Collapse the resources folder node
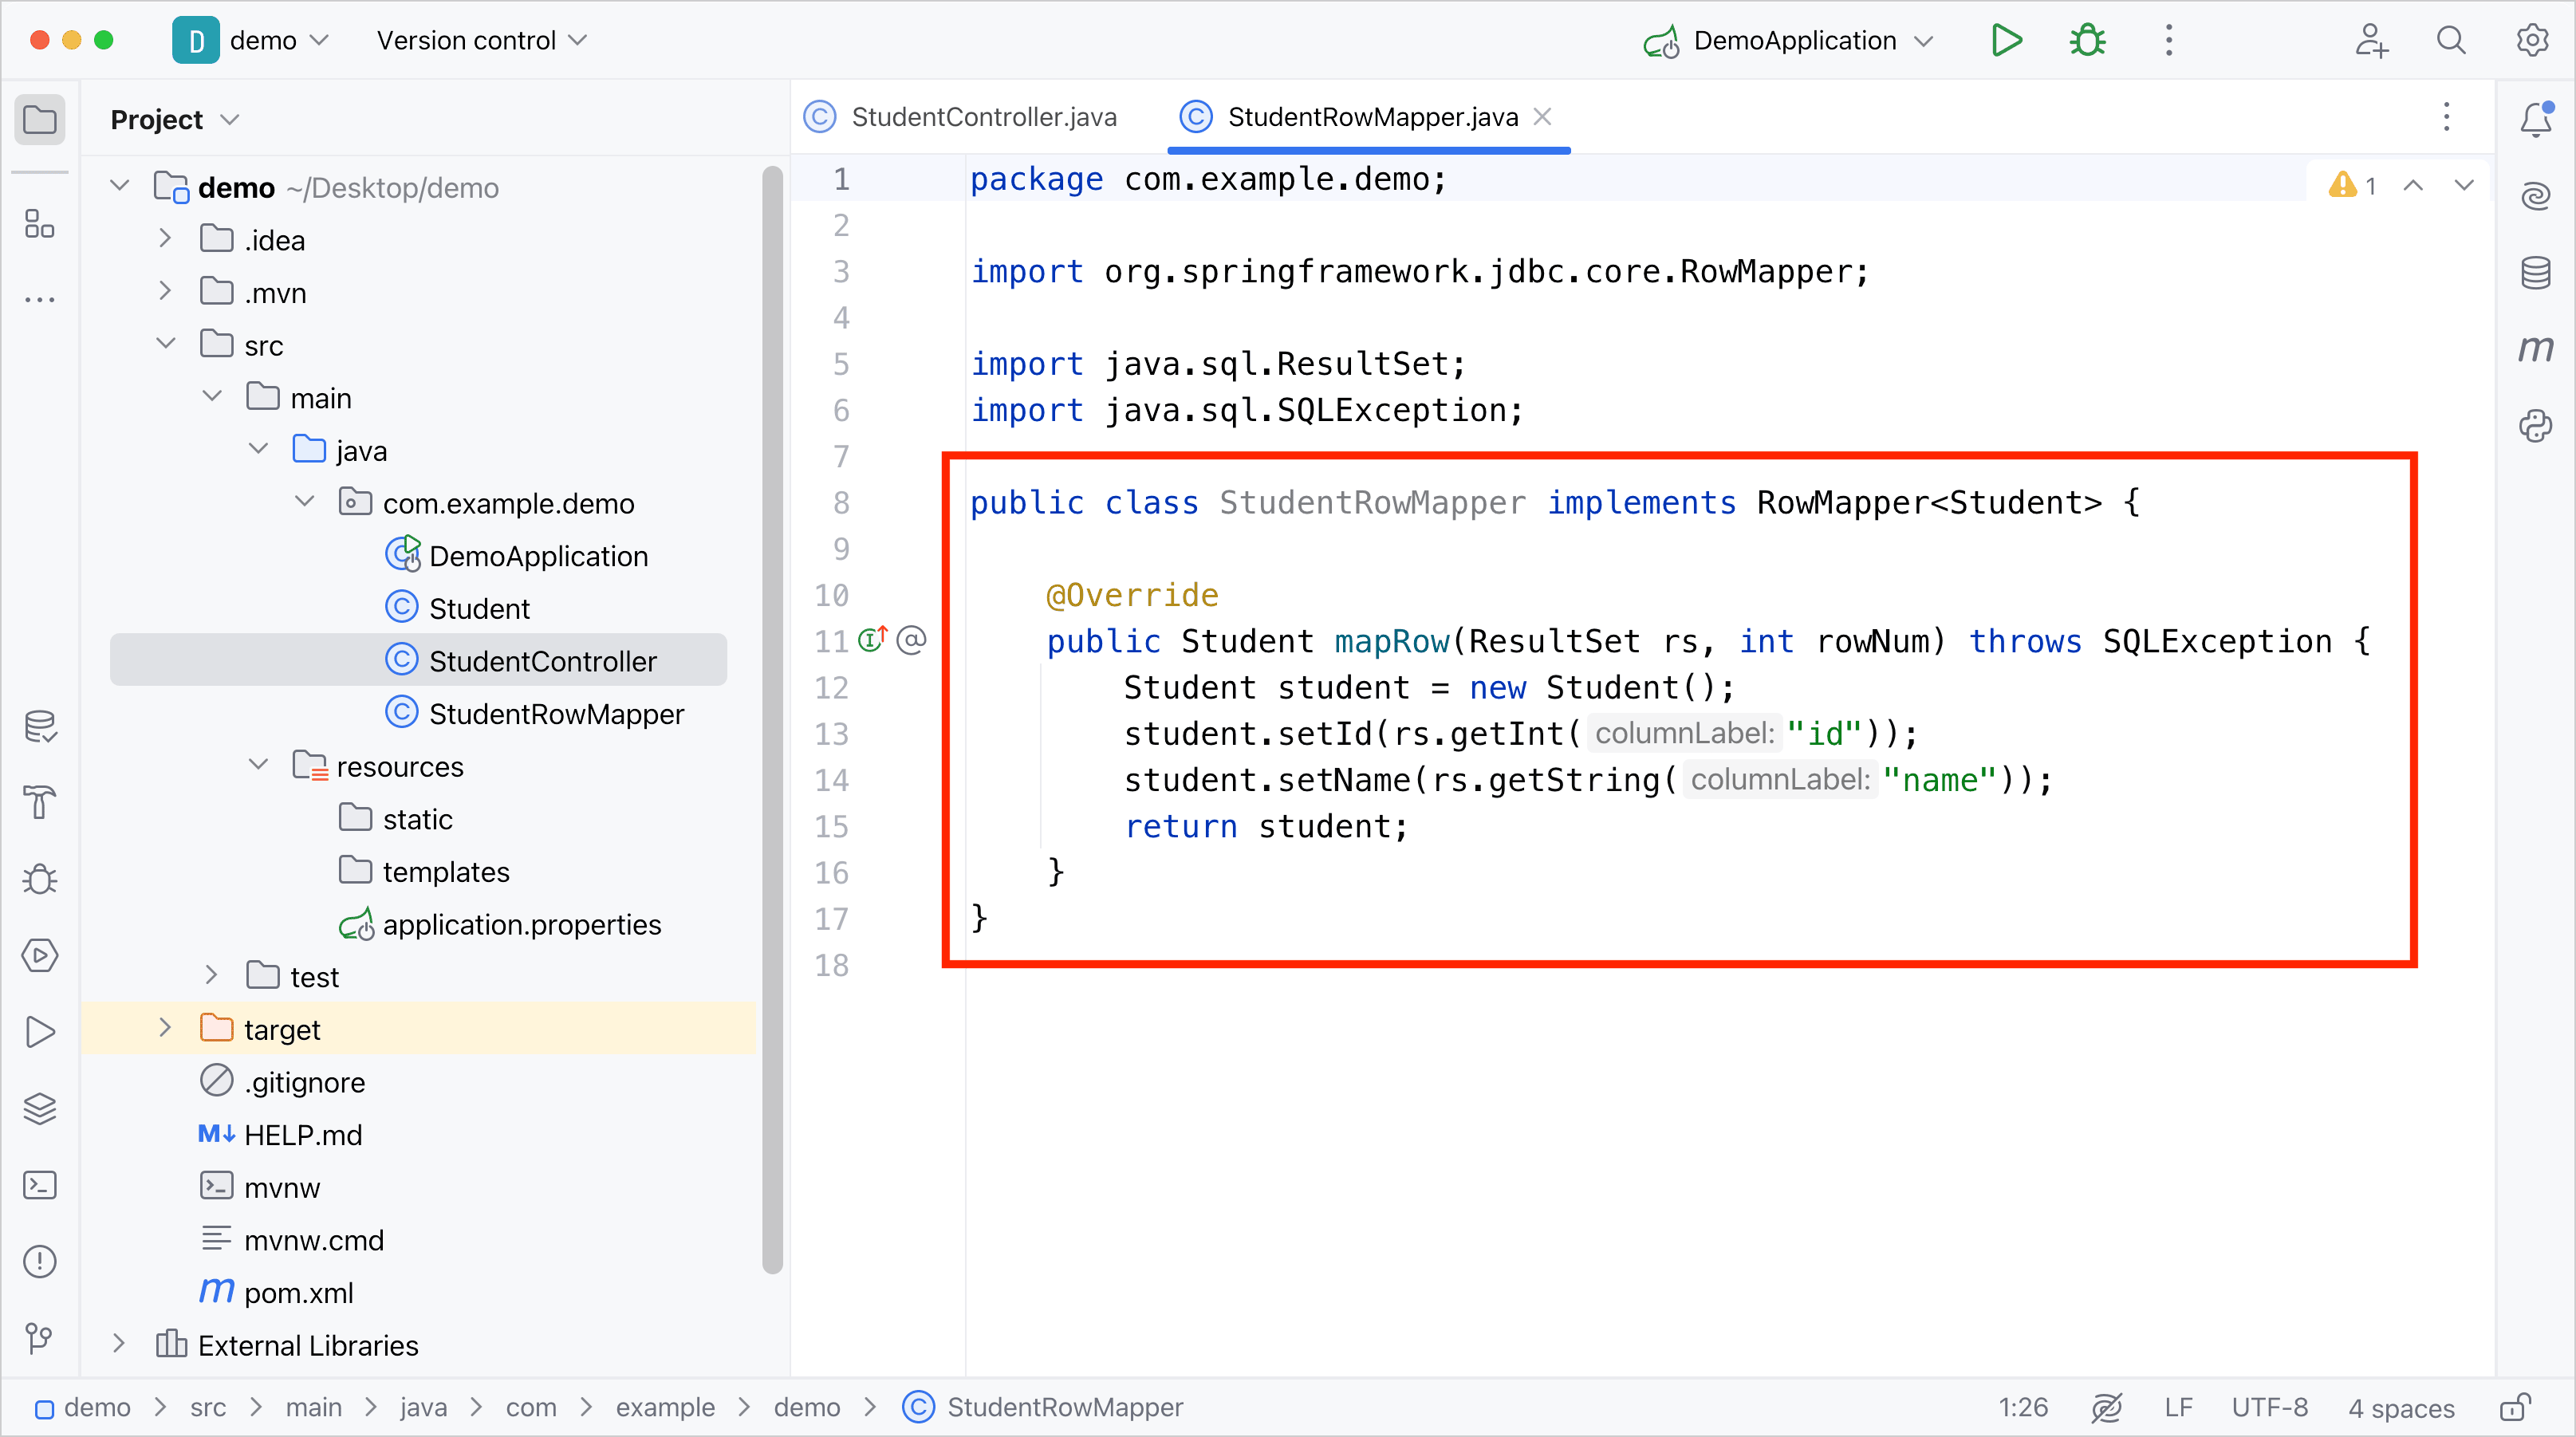Image resolution: width=2576 pixels, height=1437 pixels. click(258, 765)
